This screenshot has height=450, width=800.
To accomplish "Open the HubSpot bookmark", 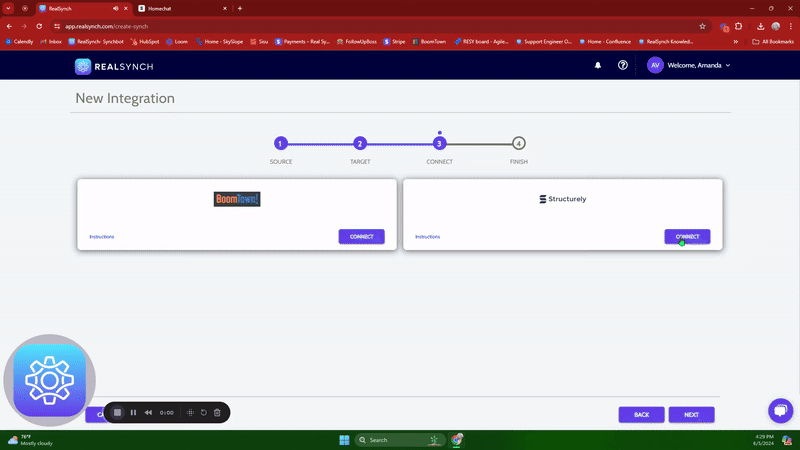I will tap(145, 42).
